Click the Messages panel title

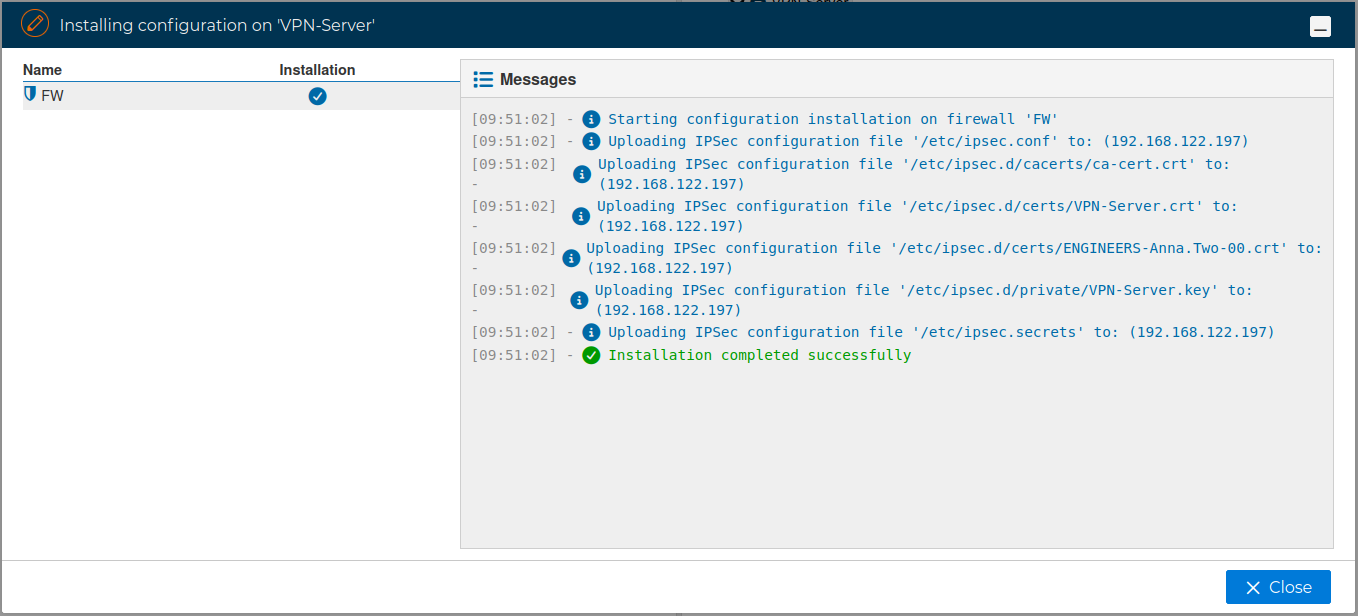pos(538,79)
